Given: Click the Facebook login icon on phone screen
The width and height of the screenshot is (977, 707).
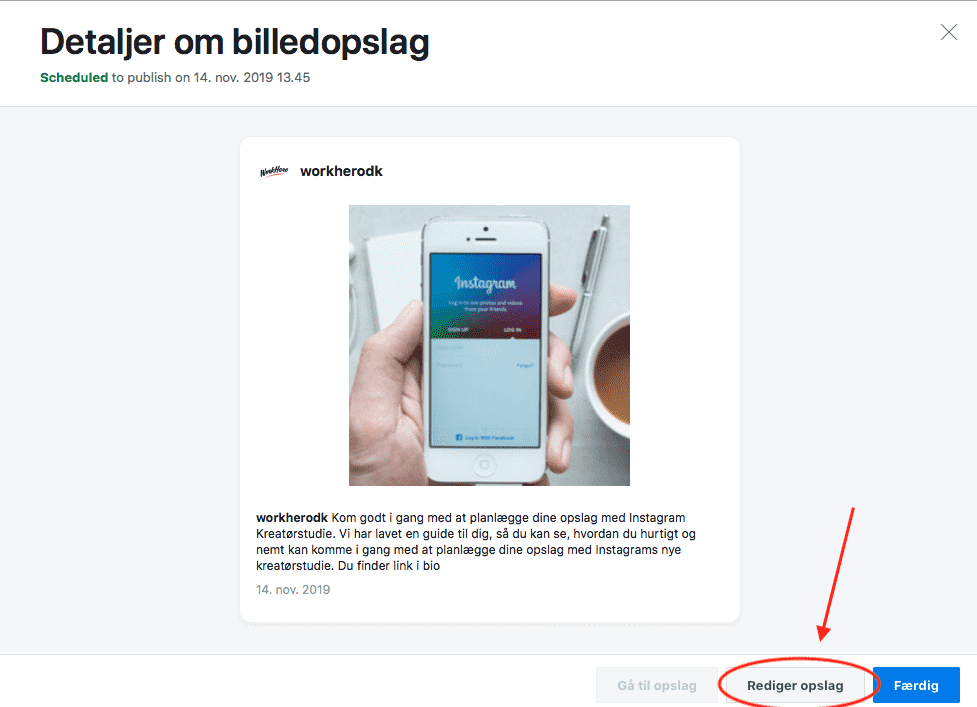Looking at the screenshot, I should coord(459,438).
